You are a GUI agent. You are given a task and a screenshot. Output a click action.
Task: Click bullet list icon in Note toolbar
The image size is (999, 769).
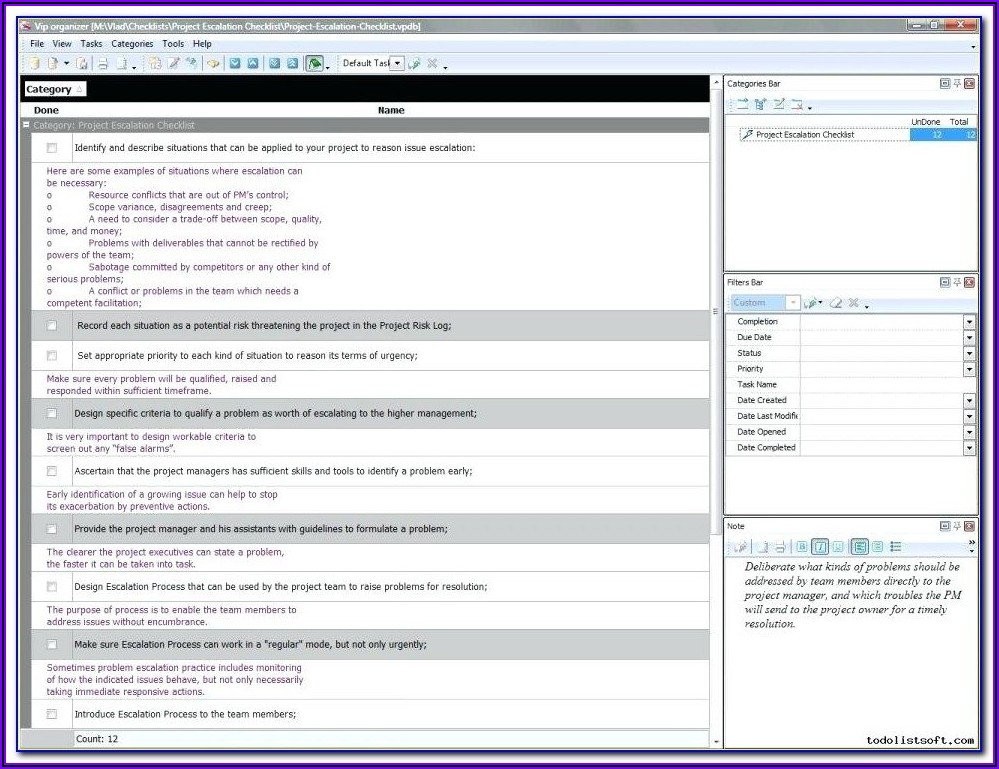click(x=895, y=547)
